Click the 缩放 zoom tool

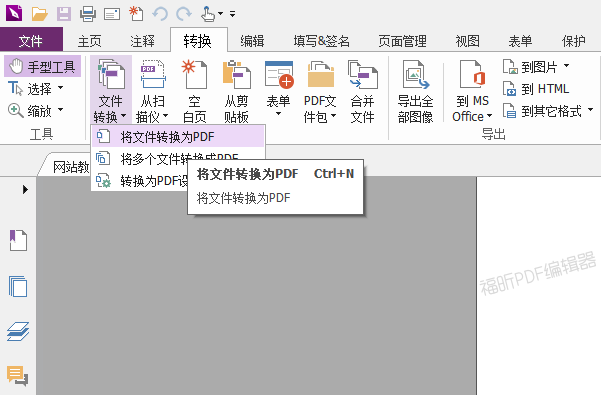pos(30,111)
